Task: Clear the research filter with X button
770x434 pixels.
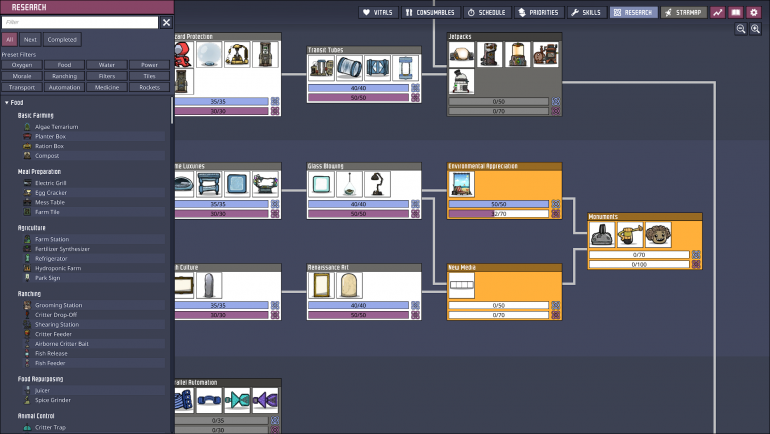Action: [166, 22]
